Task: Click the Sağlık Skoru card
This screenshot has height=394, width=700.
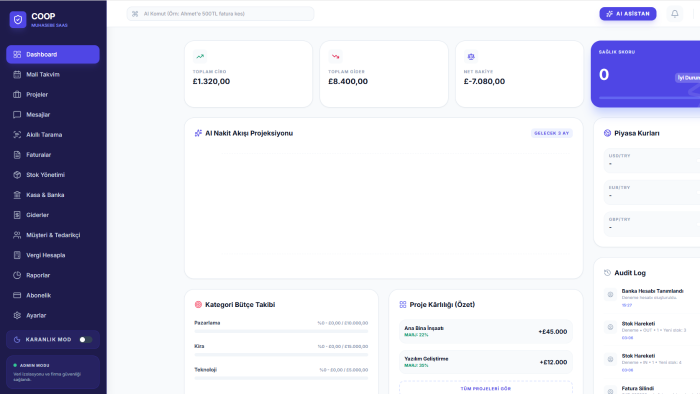Action: 646,74
